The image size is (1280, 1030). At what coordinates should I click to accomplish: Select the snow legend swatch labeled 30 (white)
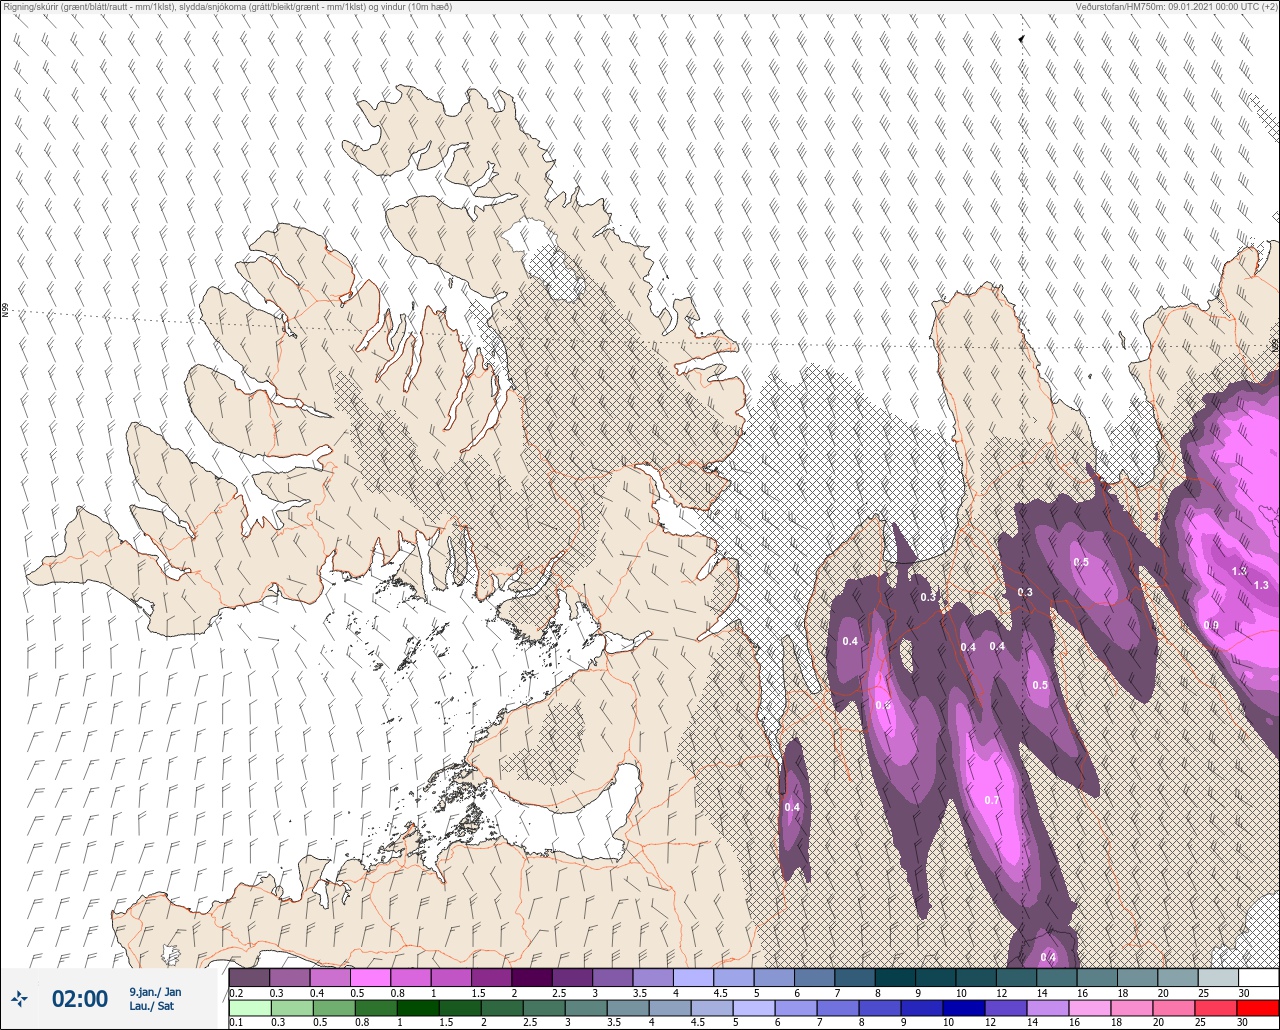[x=1258, y=977]
